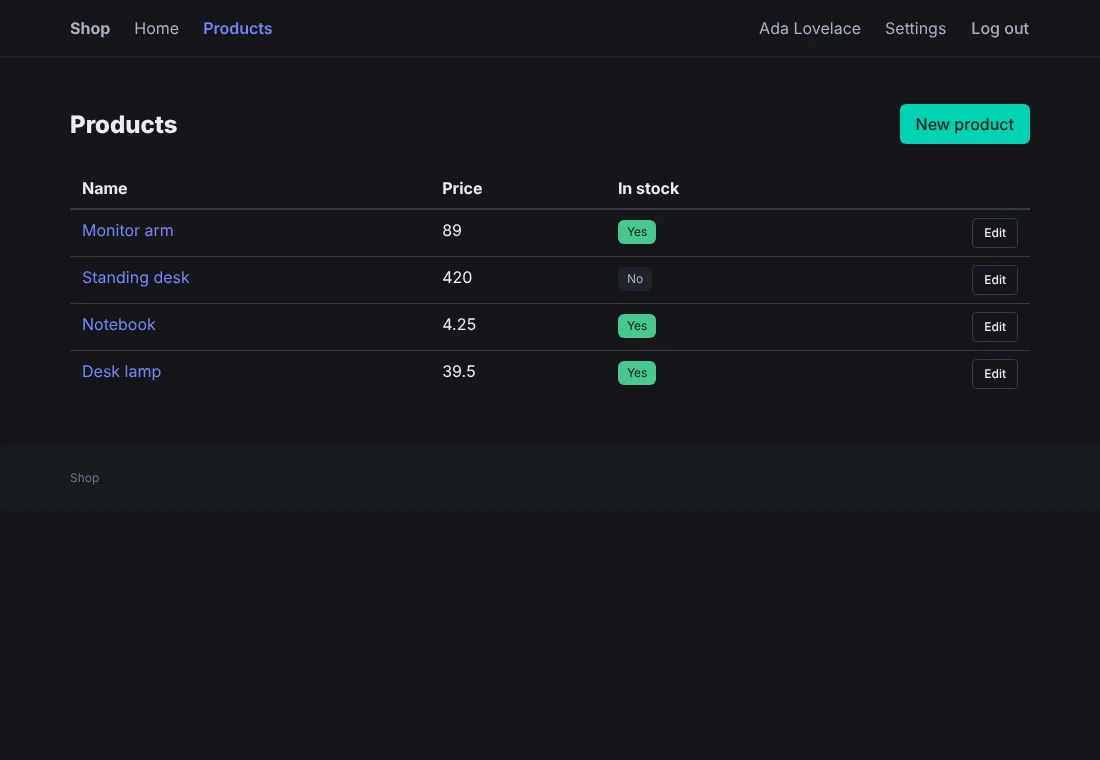Click the Products page heading
The height and width of the screenshot is (760, 1100).
123,125
